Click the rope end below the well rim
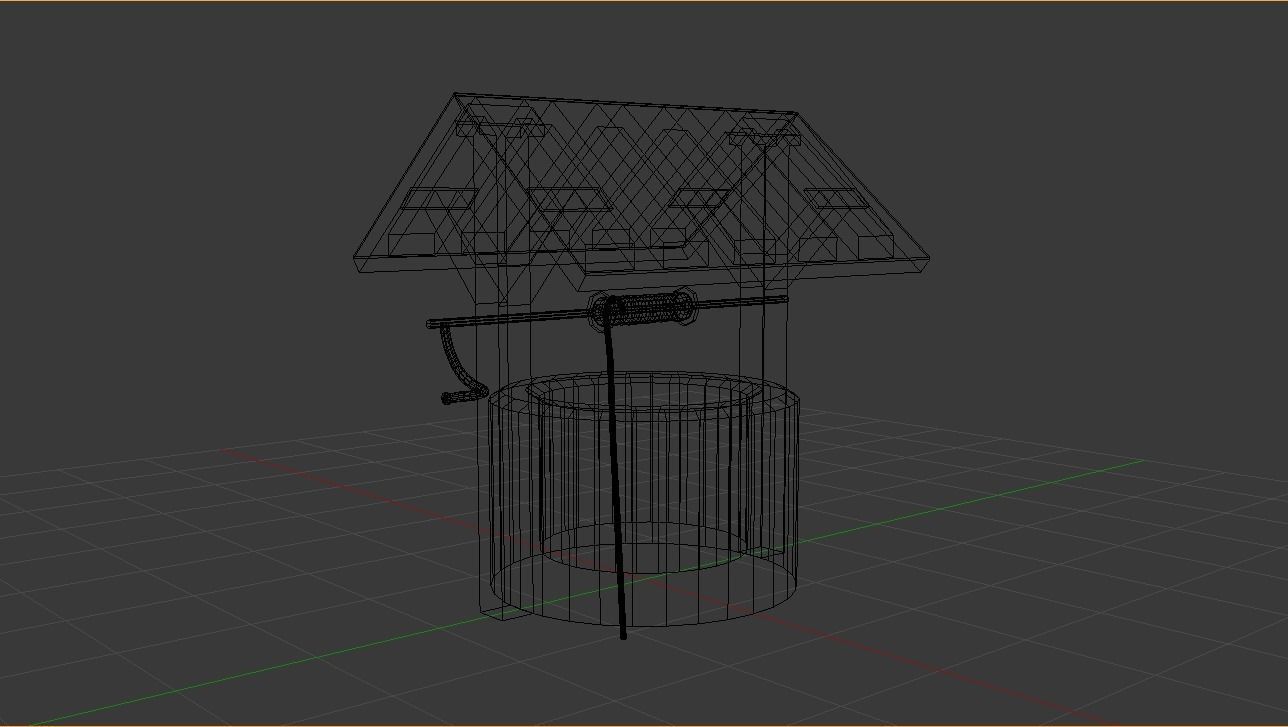The height and width of the screenshot is (727, 1288). pyautogui.click(x=622, y=635)
